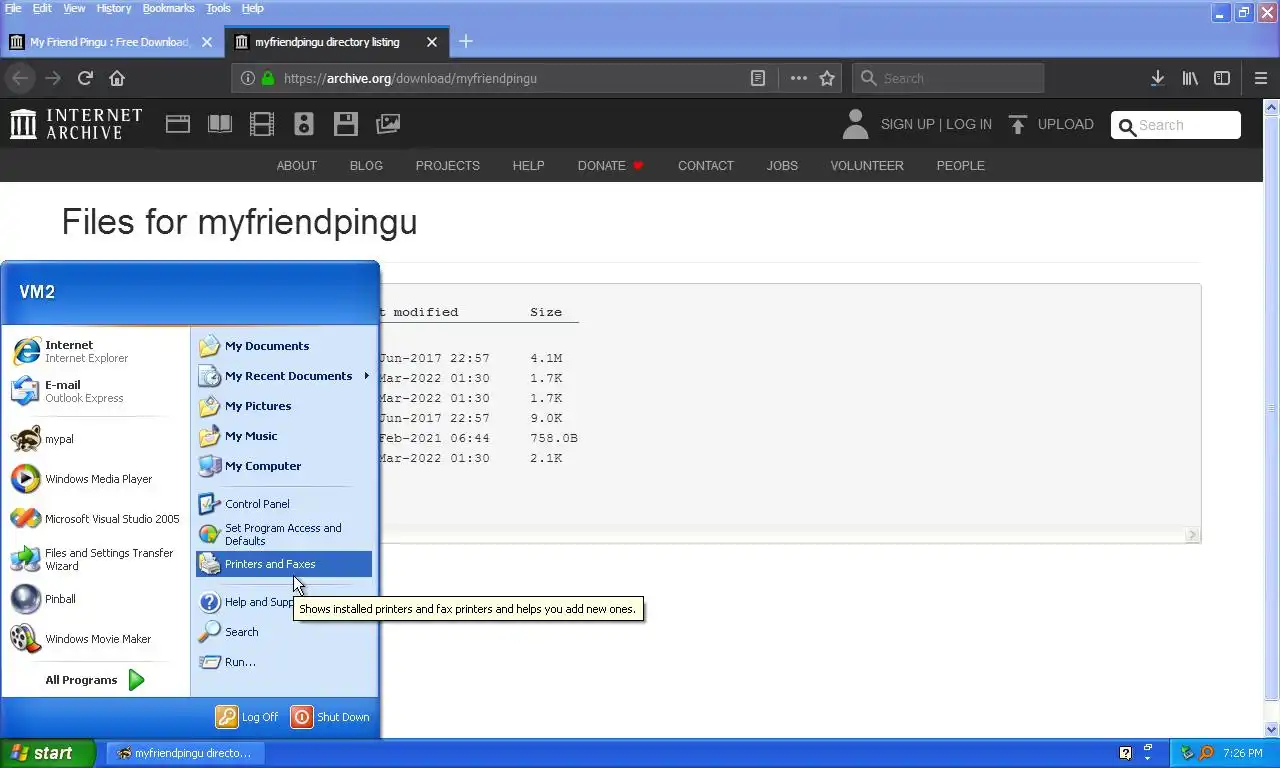Open the Tools menu
Viewport: 1280px width, 768px height.
[218, 8]
